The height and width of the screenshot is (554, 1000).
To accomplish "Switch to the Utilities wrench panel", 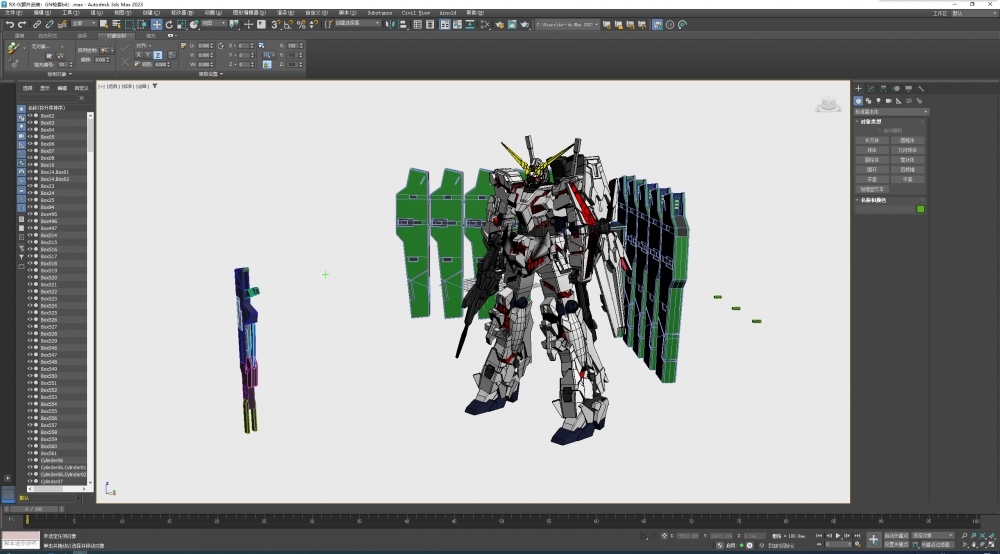I will [x=921, y=89].
